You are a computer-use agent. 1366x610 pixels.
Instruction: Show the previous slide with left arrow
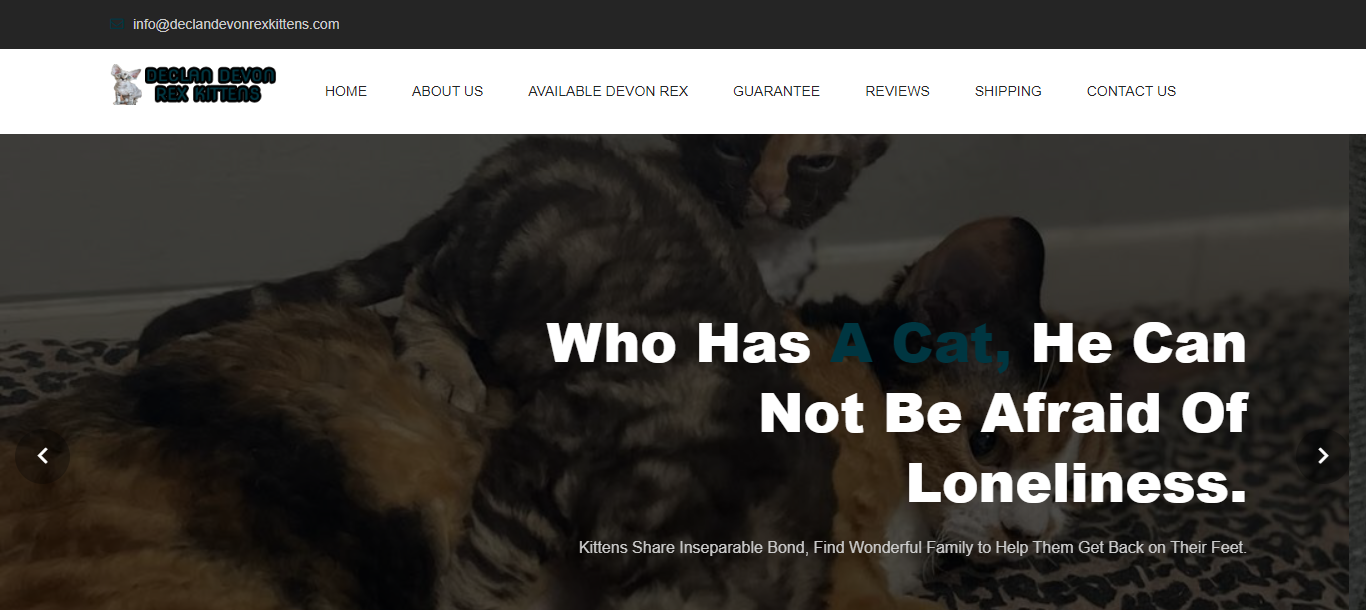click(43, 456)
